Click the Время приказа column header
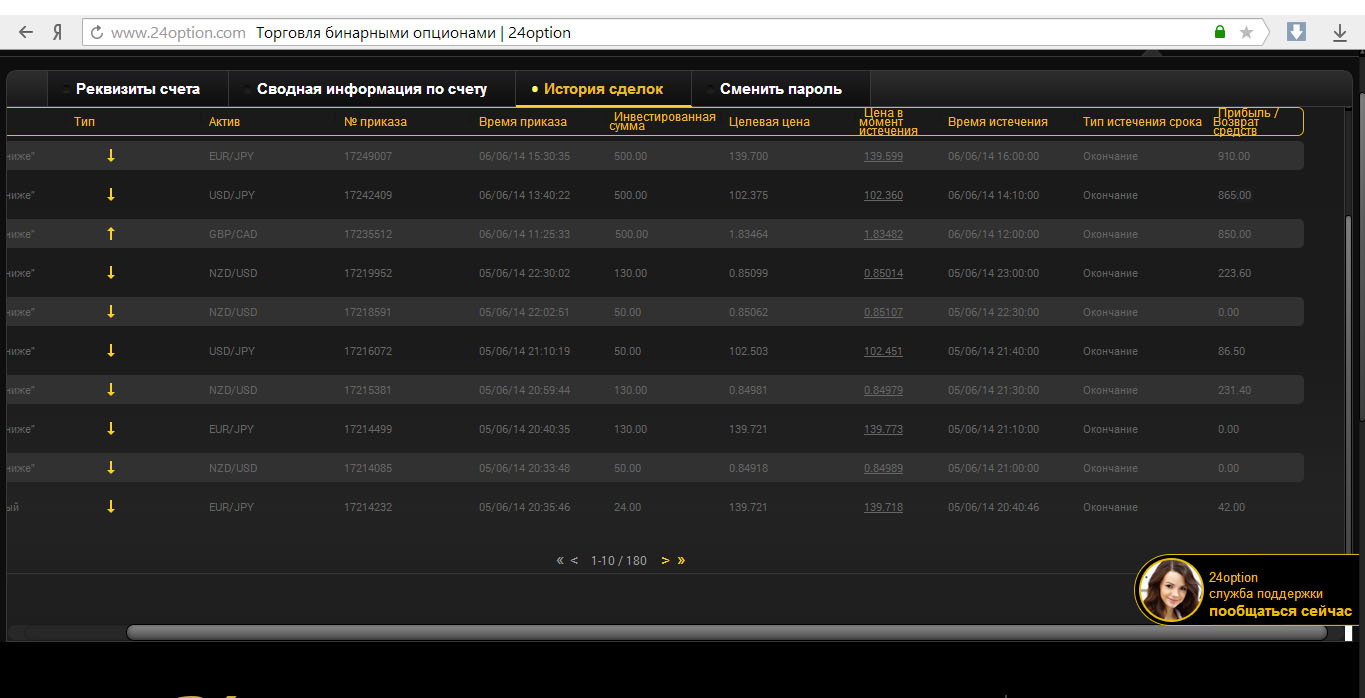Viewport: 1365px width, 698px height. pos(523,122)
